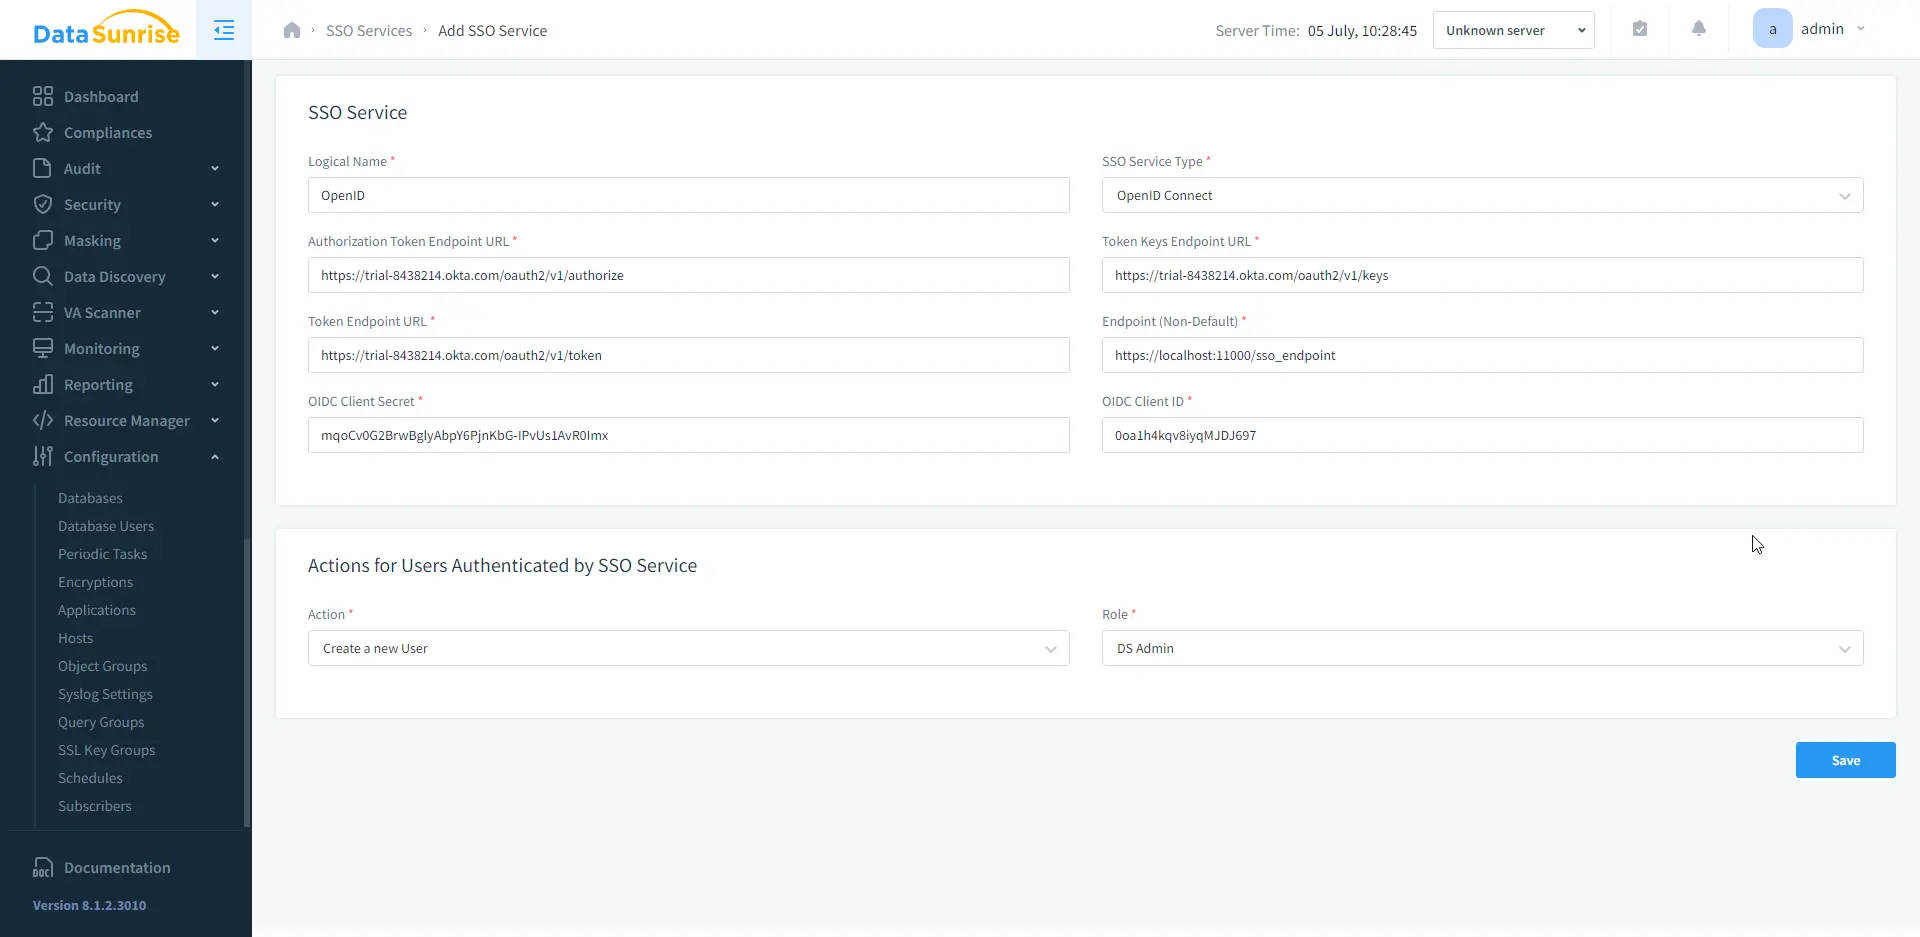
Task: Click the Compliances star icon
Action: pos(42,133)
